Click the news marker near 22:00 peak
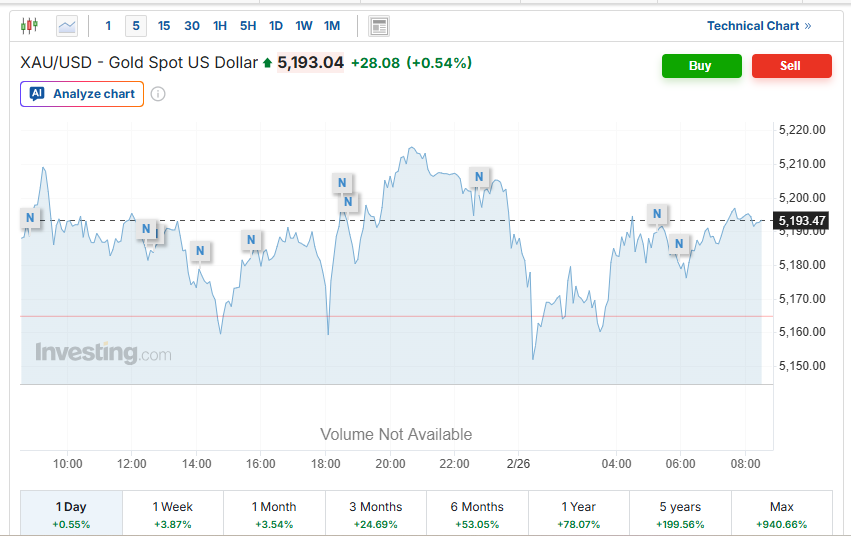851x536 pixels. point(479,177)
